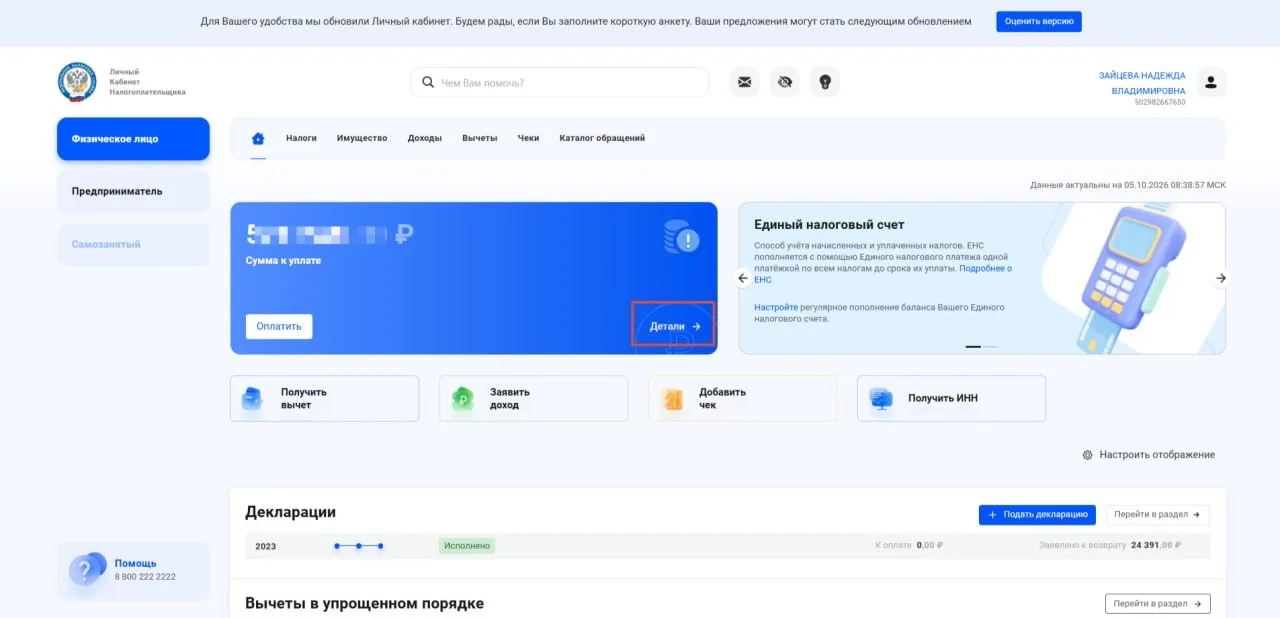Open Настроить отображение settings
Viewport: 1280px width, 618px height.
[x=1148, y=454]
